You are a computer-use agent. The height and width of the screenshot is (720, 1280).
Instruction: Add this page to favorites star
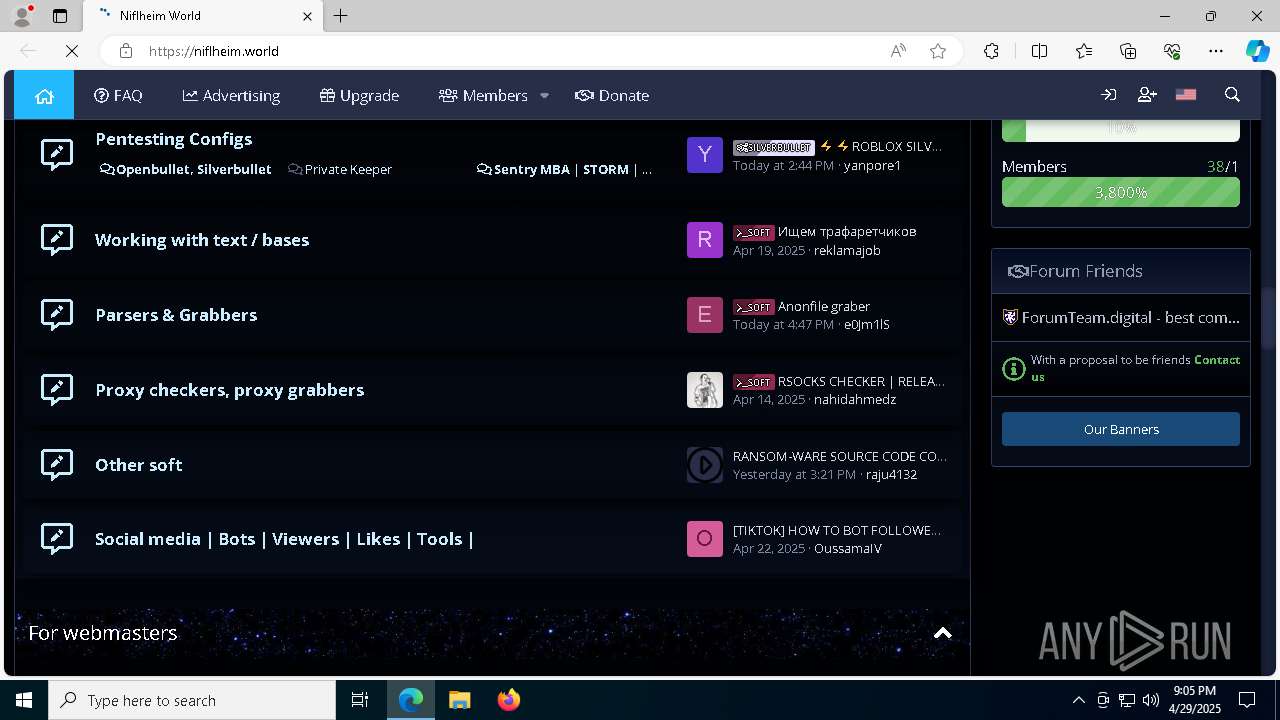(x=938, y=51)
